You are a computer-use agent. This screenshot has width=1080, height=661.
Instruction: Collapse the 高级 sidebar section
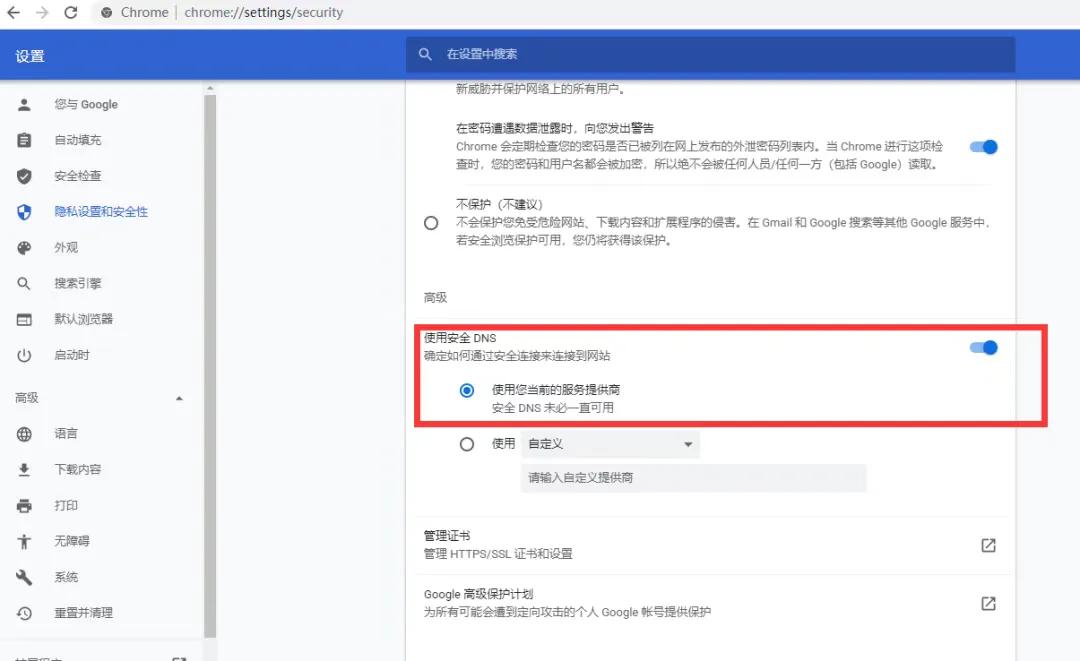tap(179, 397)
